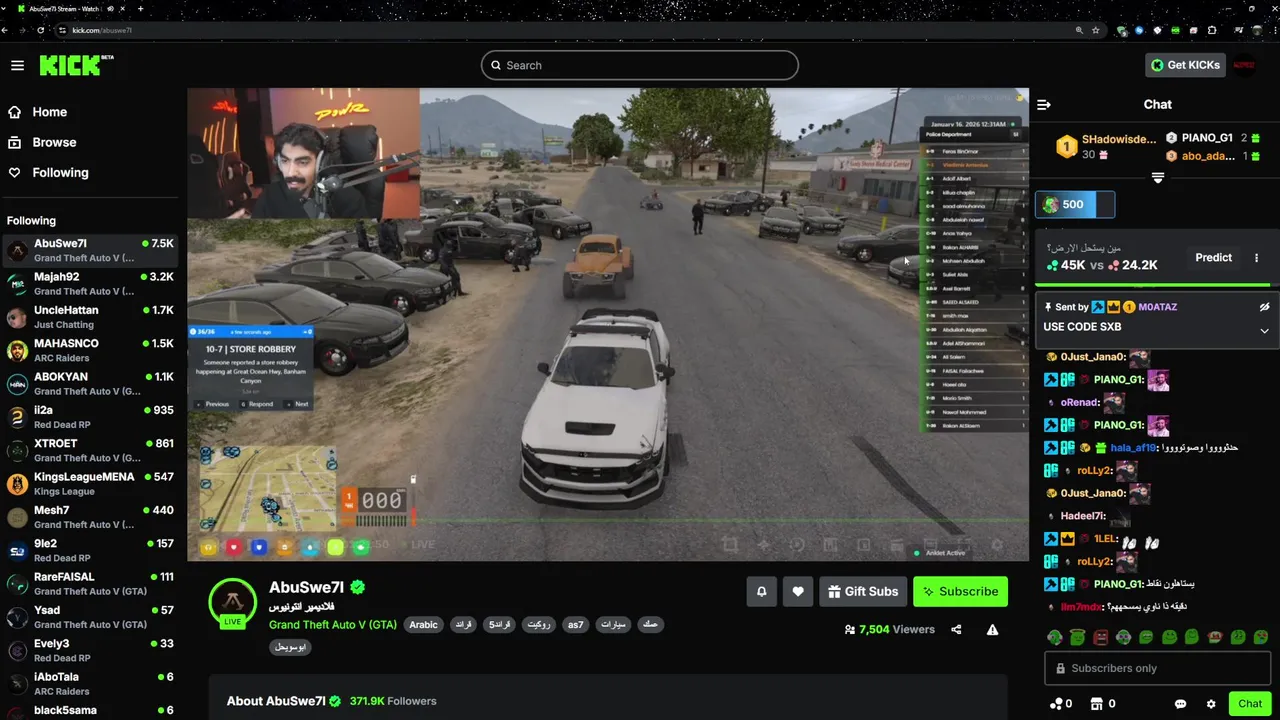Screen dimensions: 1280x720
Task: Open the user profile avatar in header
Action: tap(1244, 65)
